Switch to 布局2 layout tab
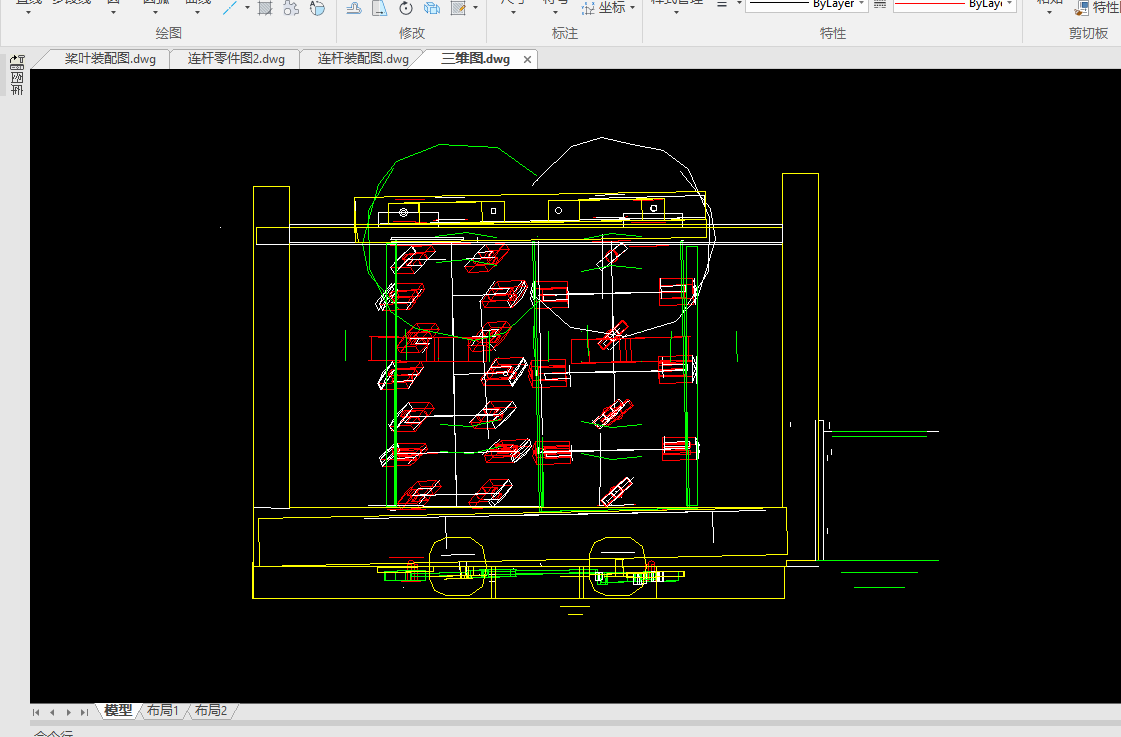The image size is (1121, 737). coord(211,711)
